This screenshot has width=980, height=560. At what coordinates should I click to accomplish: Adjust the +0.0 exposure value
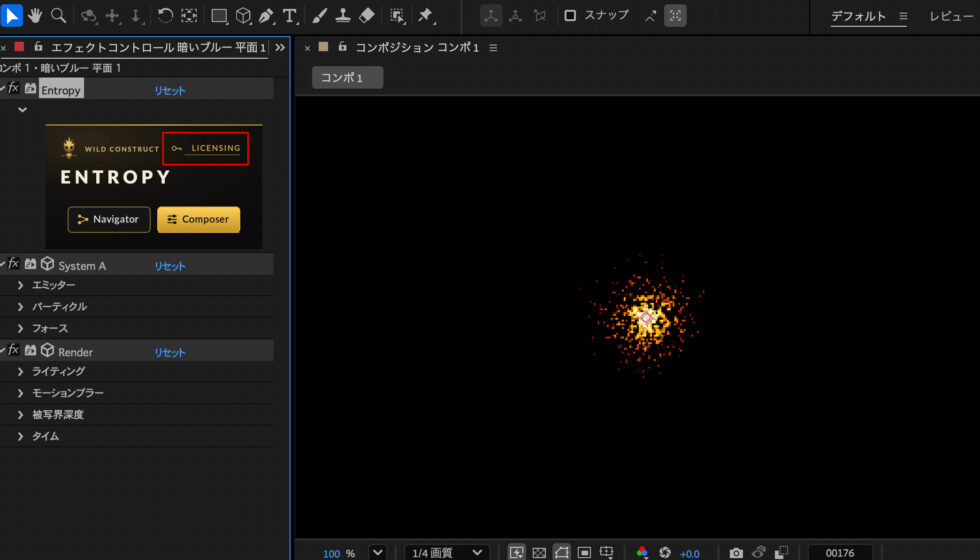point(690,553)
